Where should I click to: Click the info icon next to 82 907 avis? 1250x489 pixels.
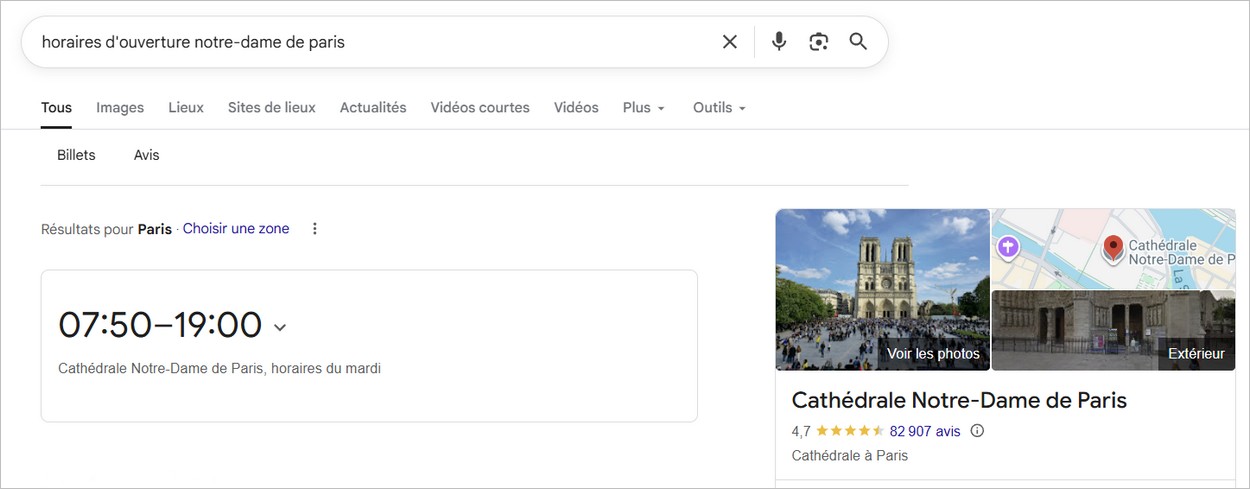click(978, 431)
